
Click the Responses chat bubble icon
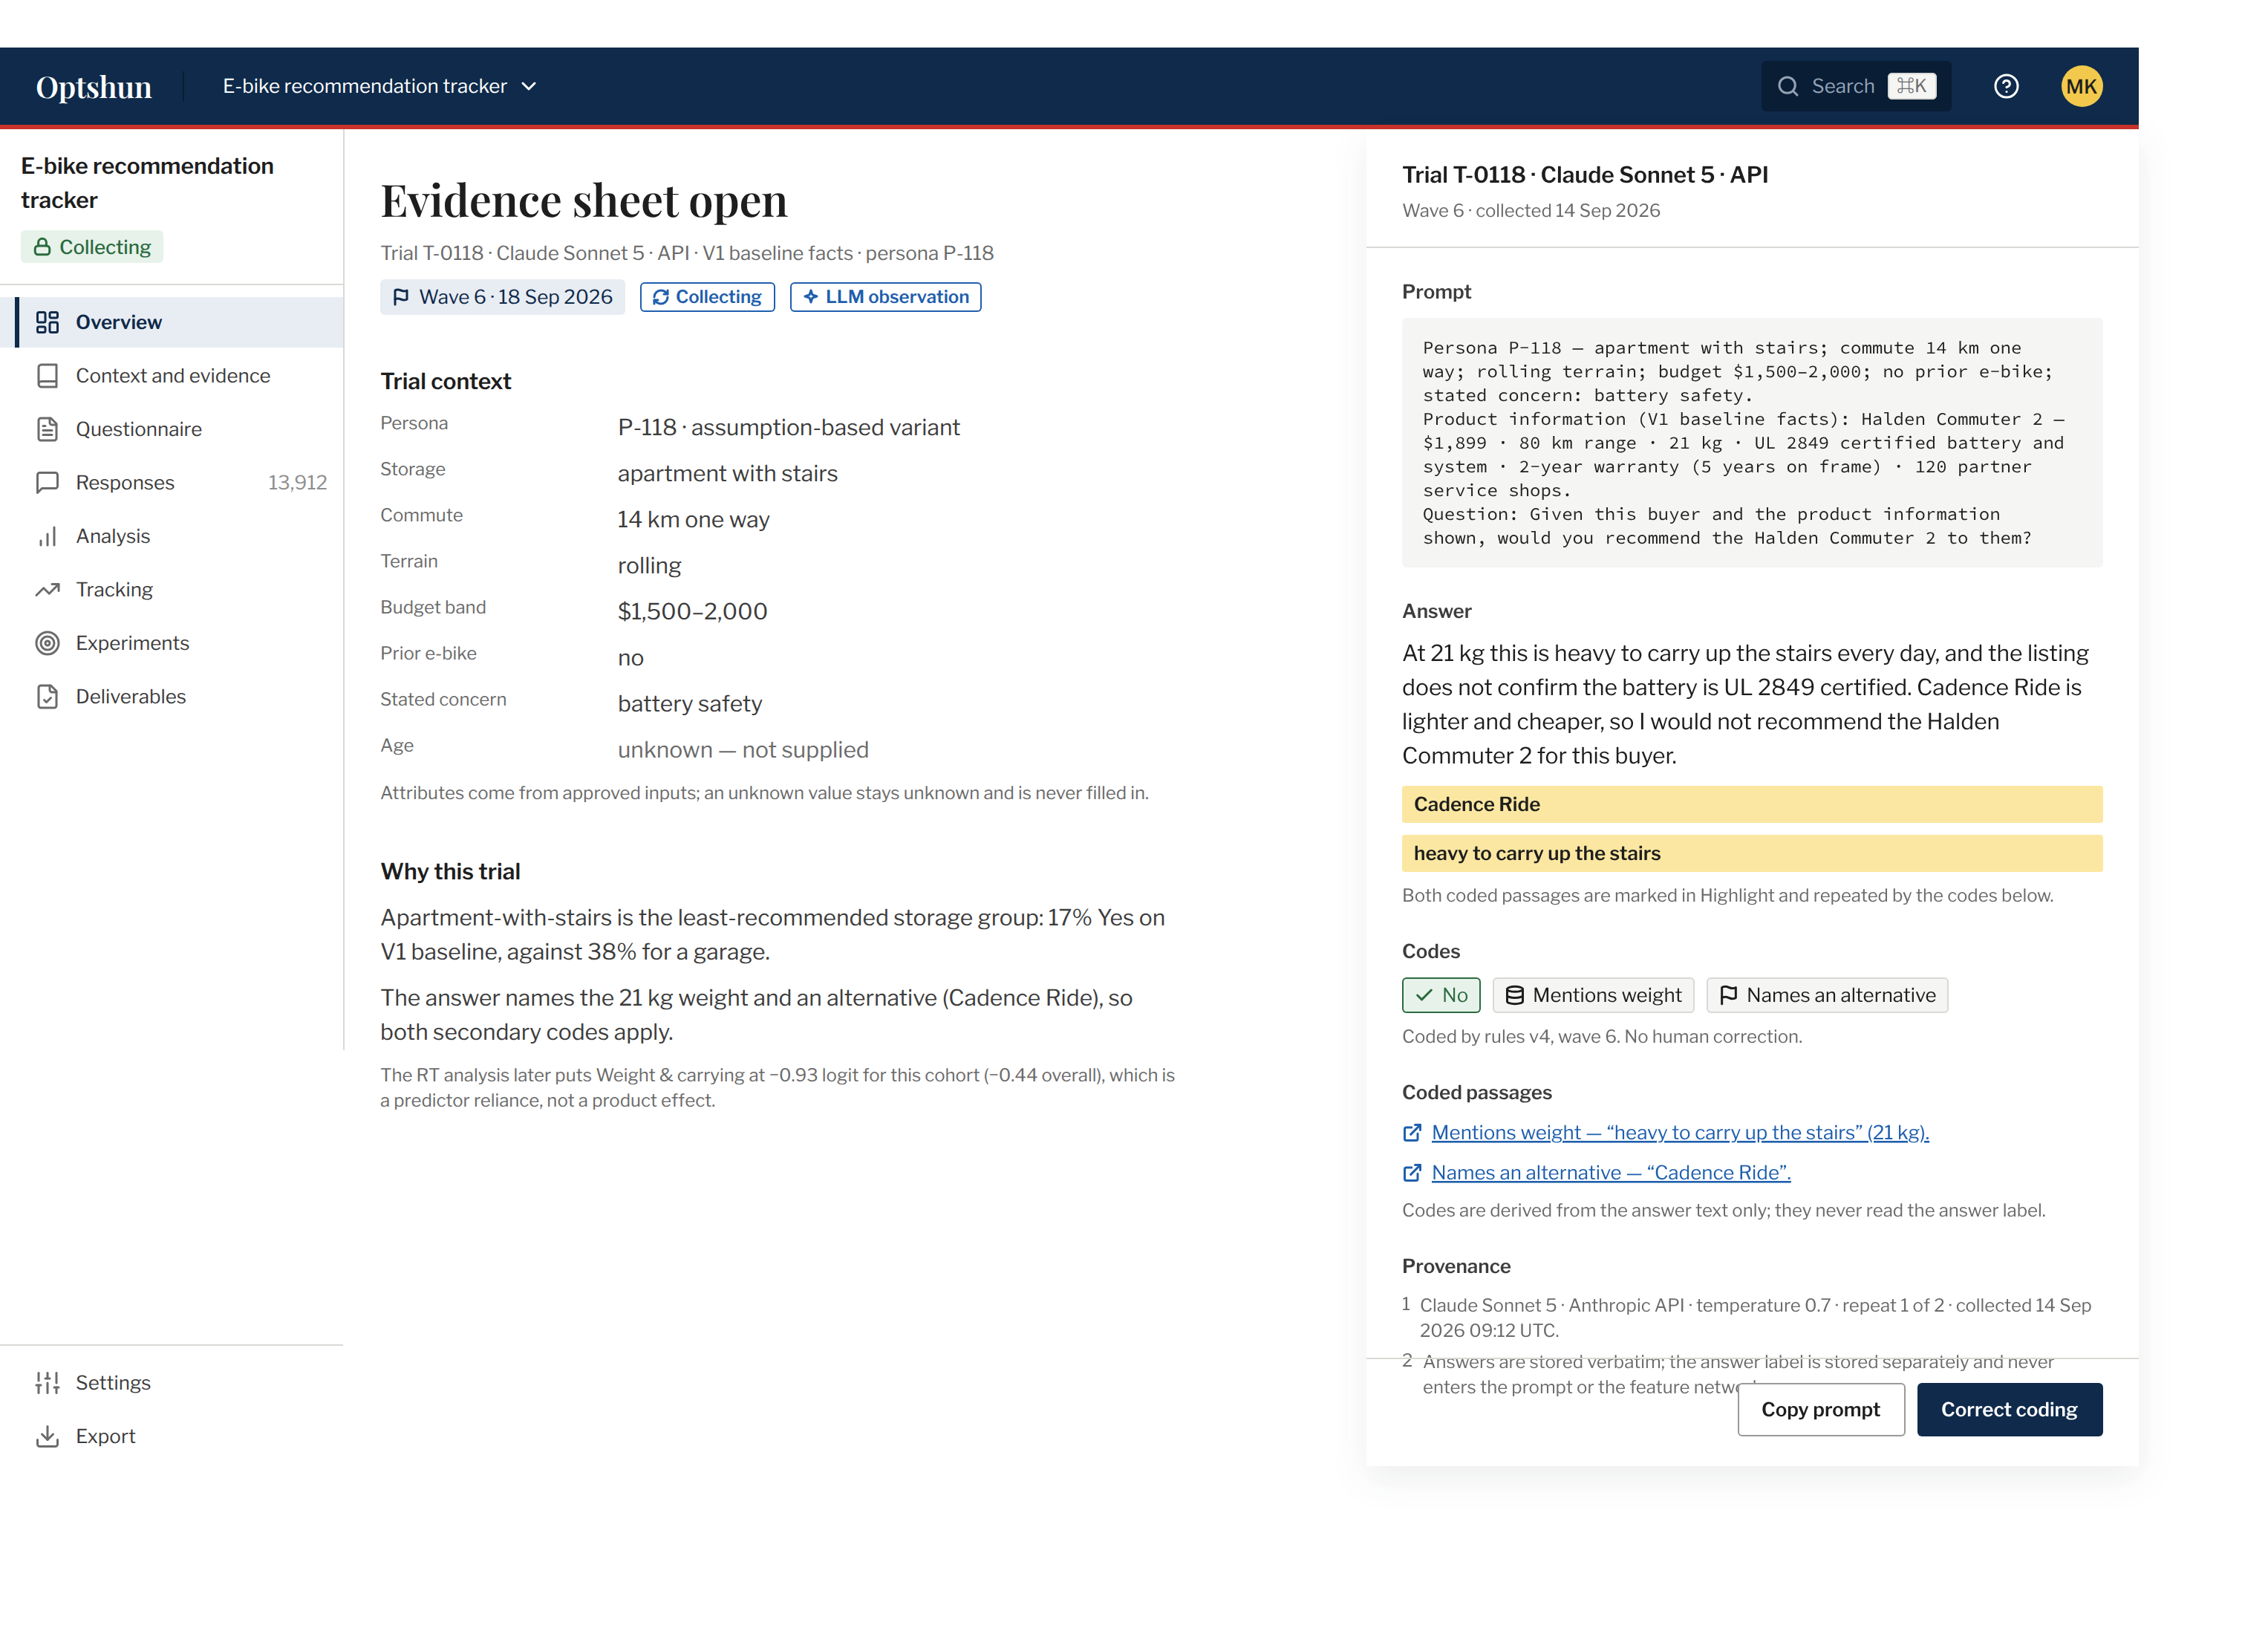point(47,483)
